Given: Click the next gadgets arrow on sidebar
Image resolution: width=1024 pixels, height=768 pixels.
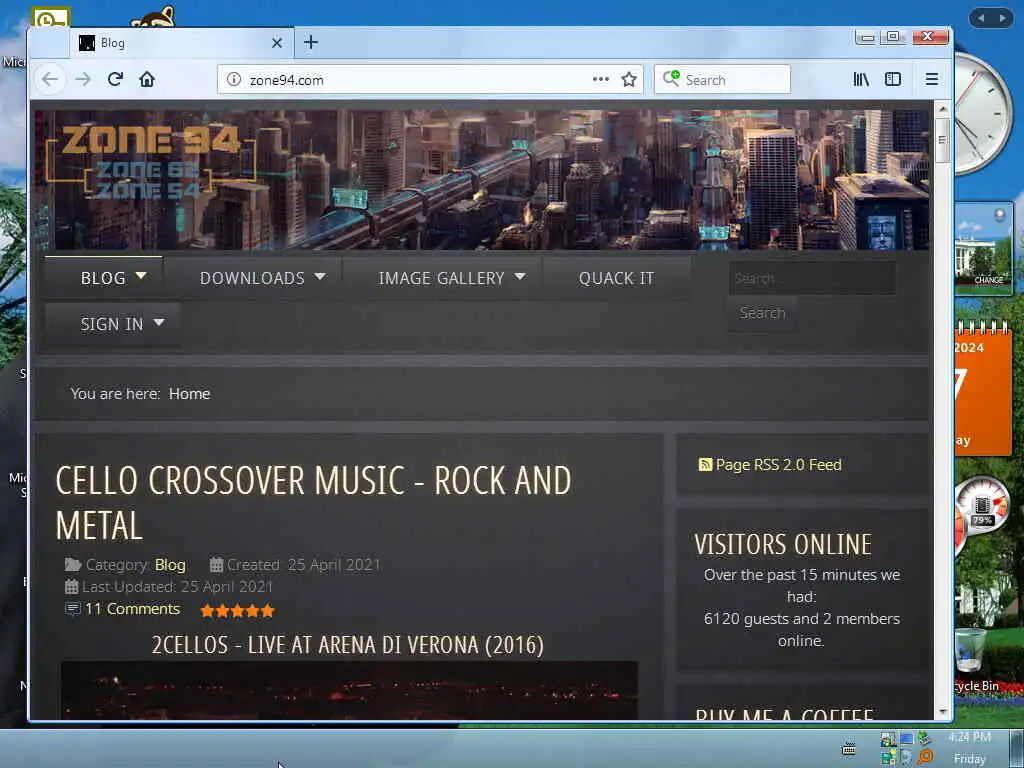Looking at the screenshot, I should pos(1002,18).
